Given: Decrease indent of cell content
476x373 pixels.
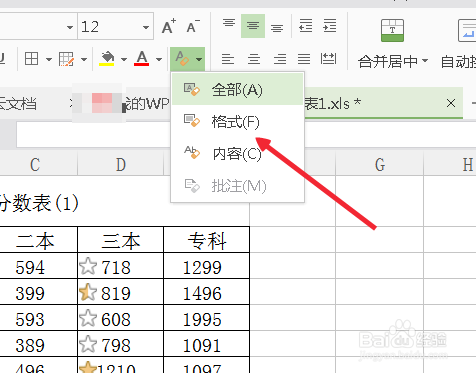Looking at the screenshot, I should coord(306,26).
